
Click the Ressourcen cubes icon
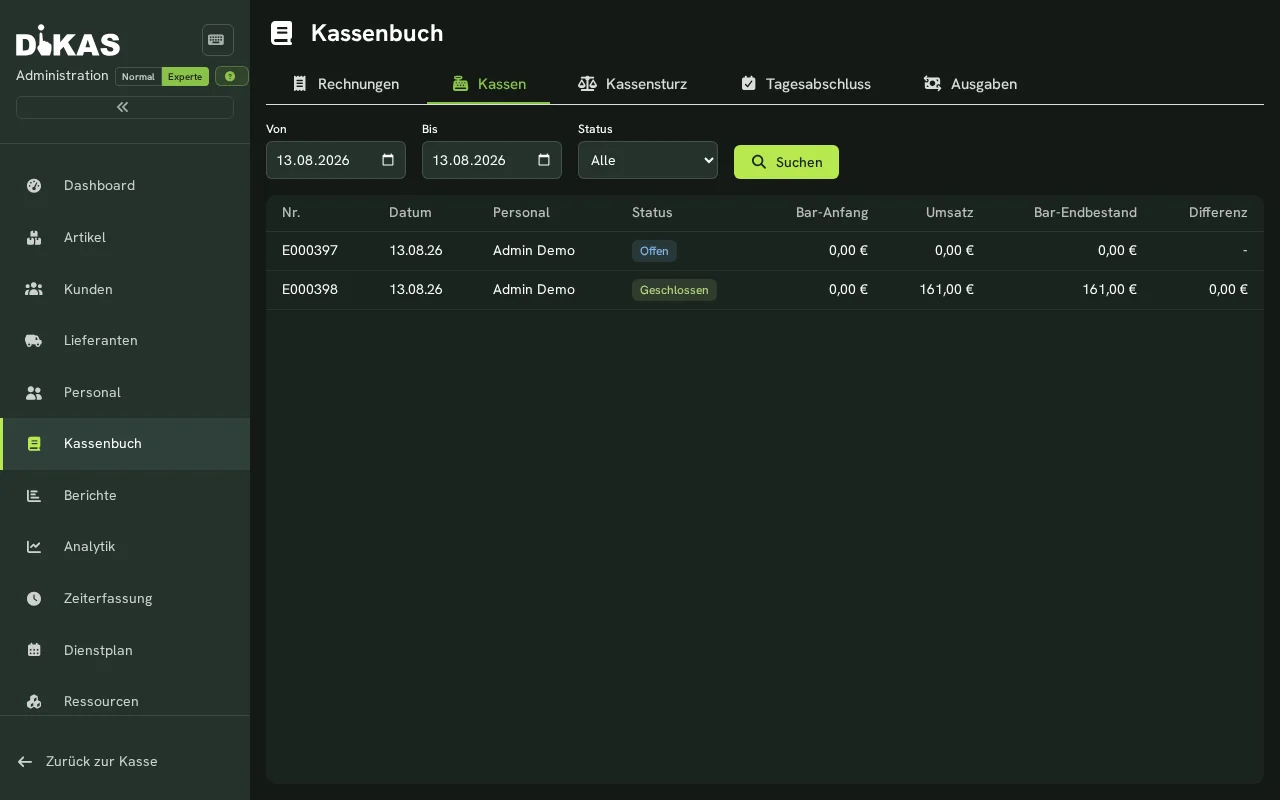[x=34, y=701]
